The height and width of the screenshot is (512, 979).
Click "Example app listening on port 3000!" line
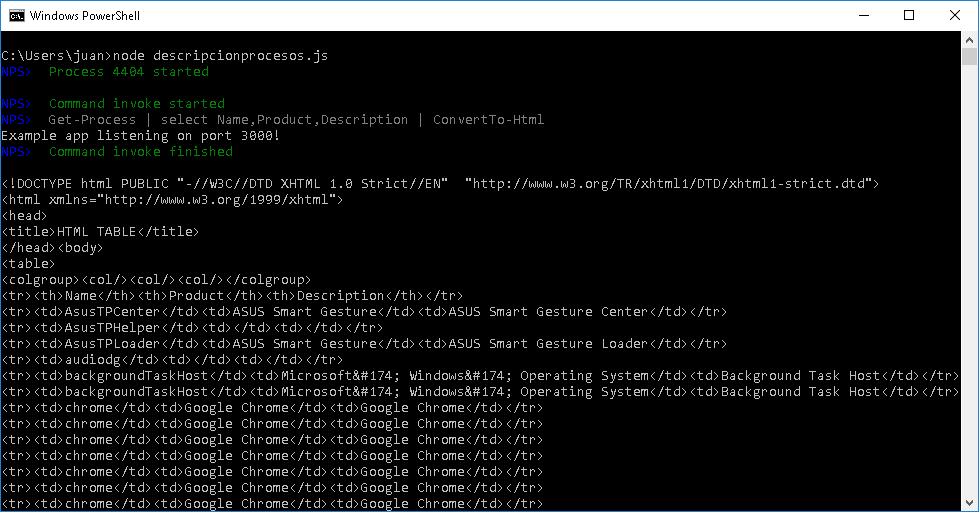tap(140, 136)
